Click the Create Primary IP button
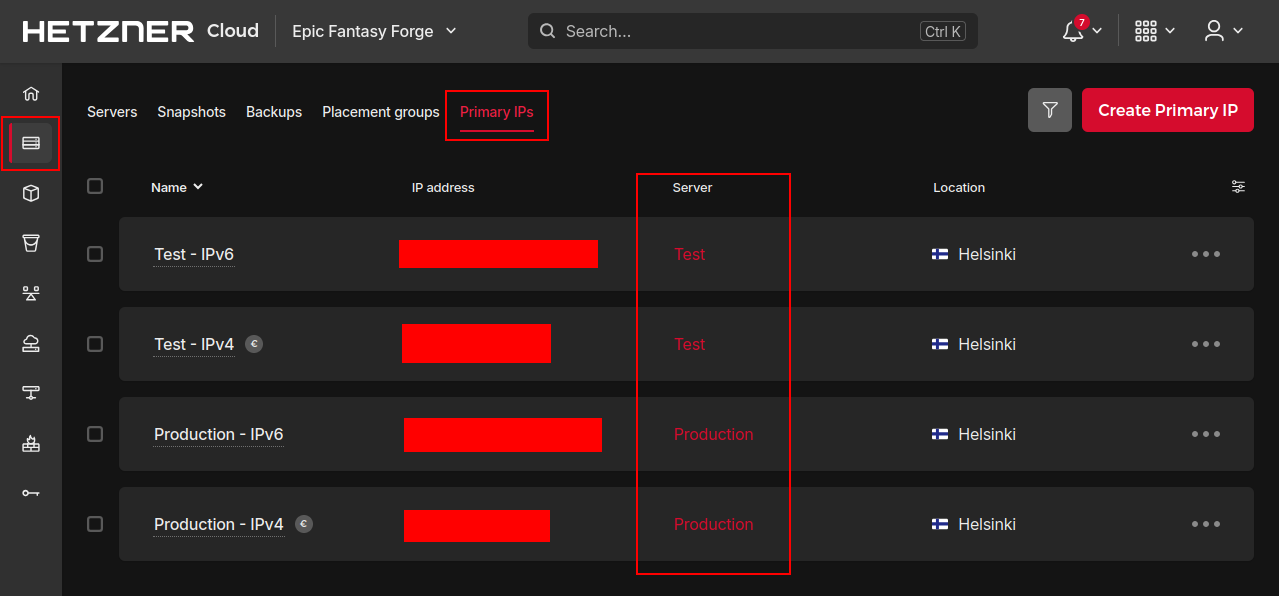 point(1168,110)
